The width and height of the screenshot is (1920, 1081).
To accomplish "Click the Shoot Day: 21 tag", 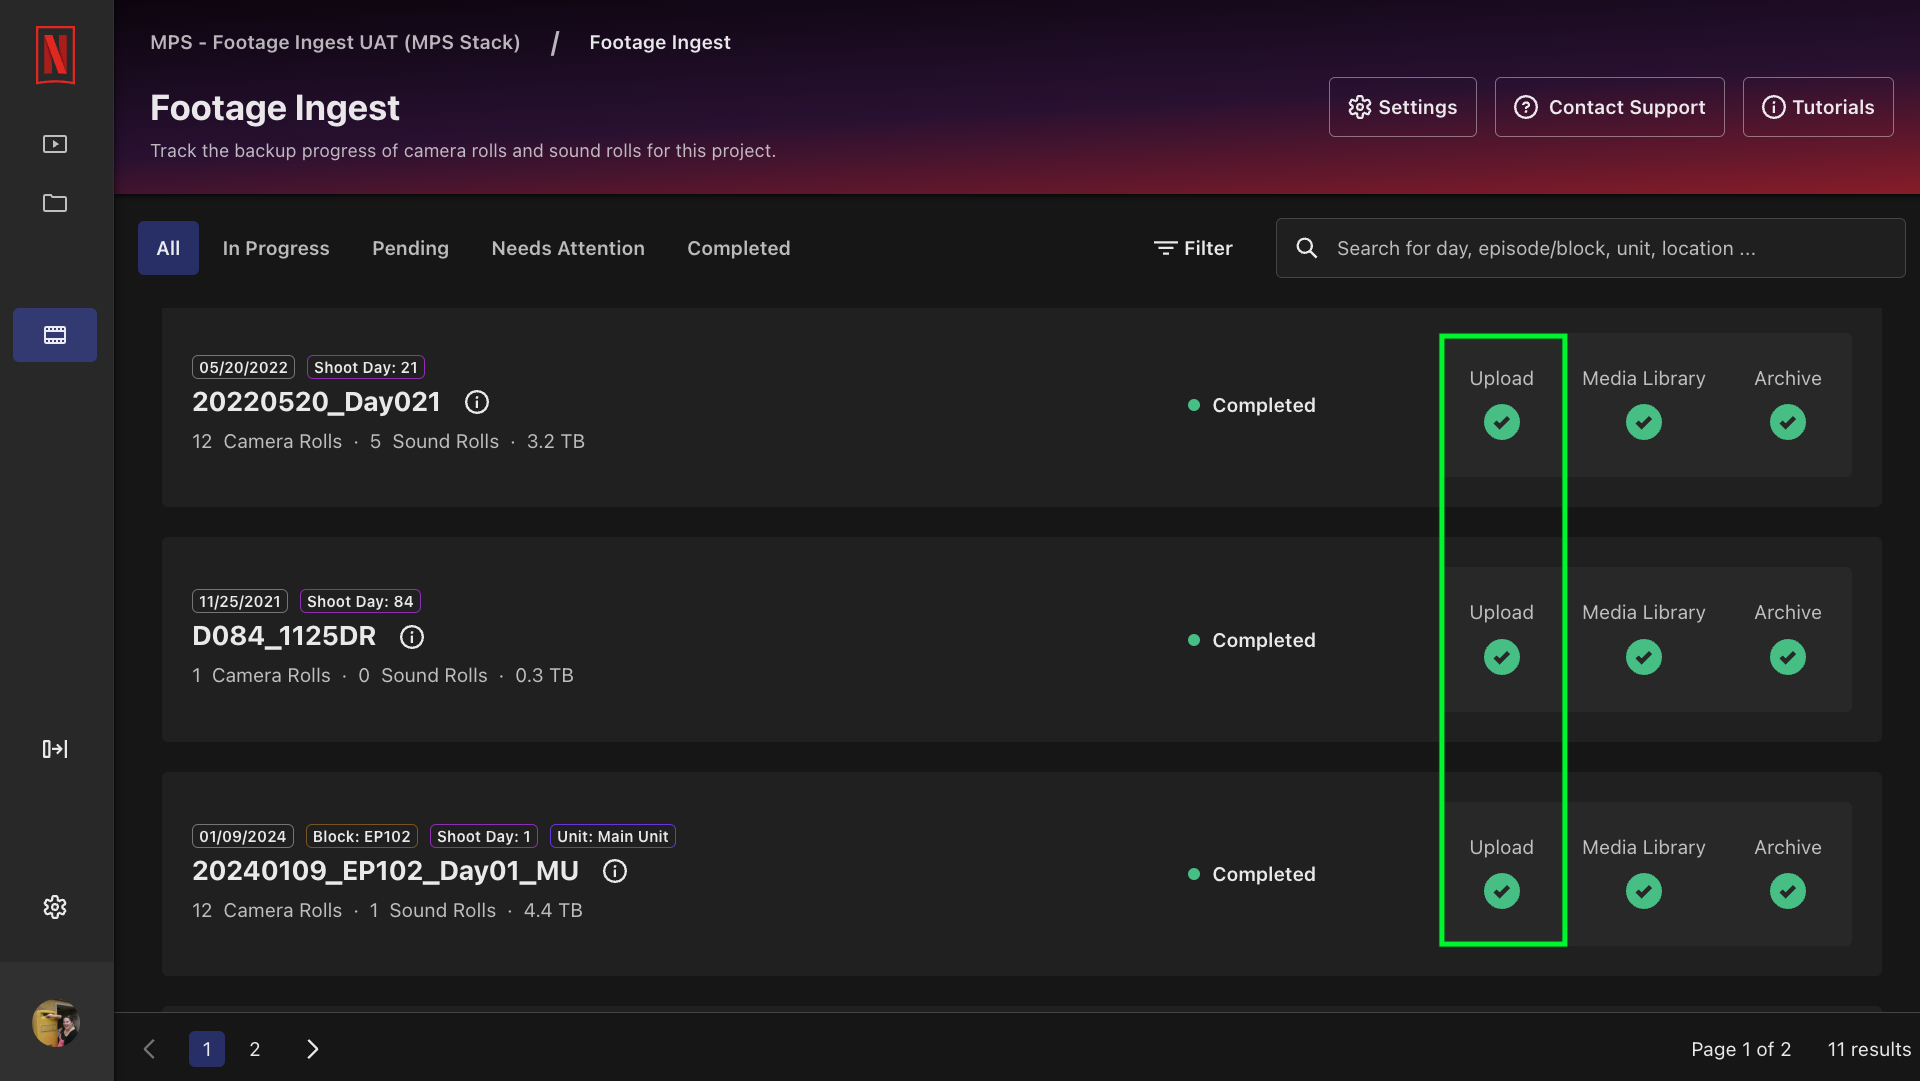I will [x=366, y=367].
